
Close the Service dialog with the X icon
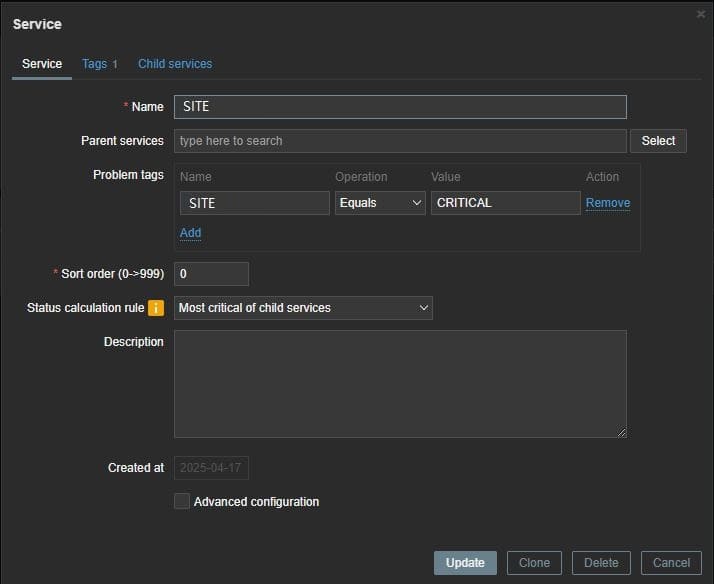[700, 14]
